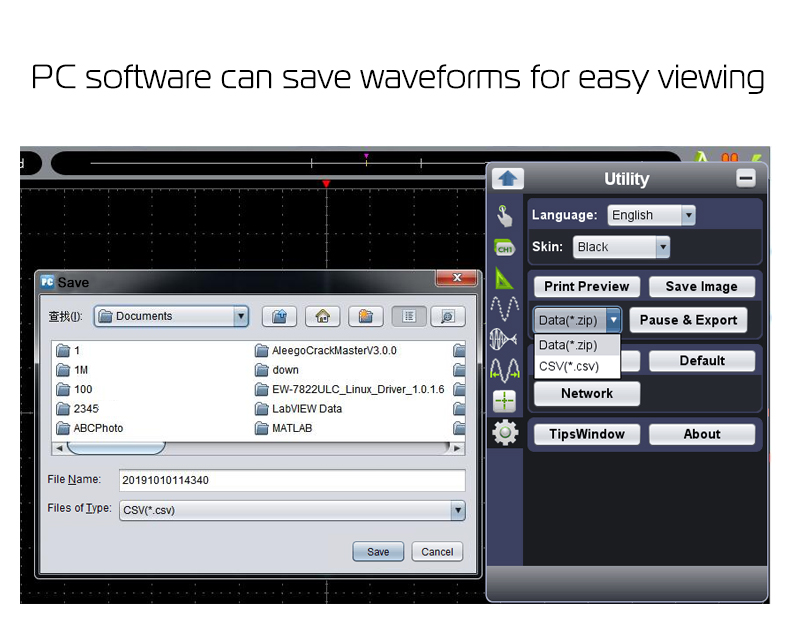This screenshot has width=790, height=642.
Task: Choose Data(*.zip) from the export list
Action: pos(568,345)
